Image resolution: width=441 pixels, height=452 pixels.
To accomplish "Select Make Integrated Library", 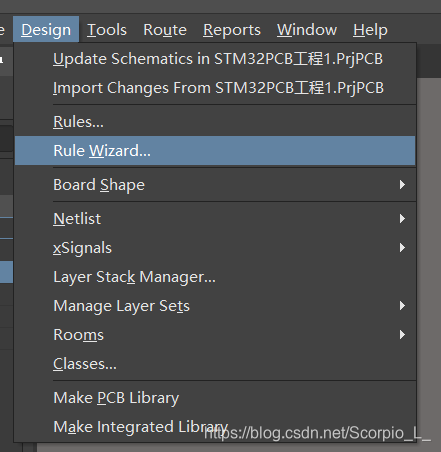I will click(215, 427).
